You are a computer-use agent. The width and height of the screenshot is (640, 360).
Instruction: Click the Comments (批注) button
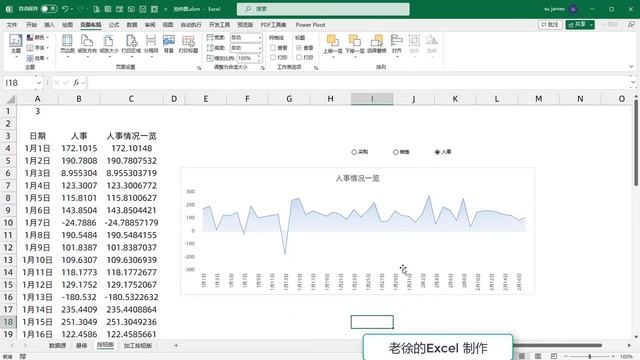pos(550,25)
